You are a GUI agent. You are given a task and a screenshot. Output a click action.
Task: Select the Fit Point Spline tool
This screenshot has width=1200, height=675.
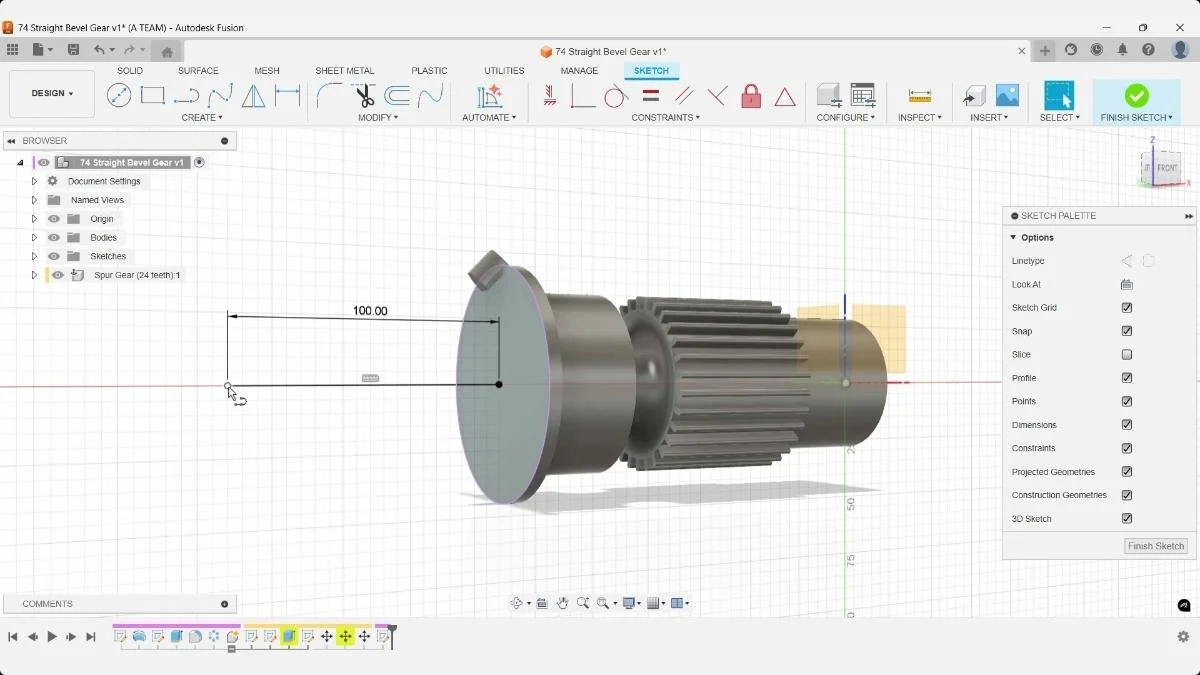coord(220,96)
